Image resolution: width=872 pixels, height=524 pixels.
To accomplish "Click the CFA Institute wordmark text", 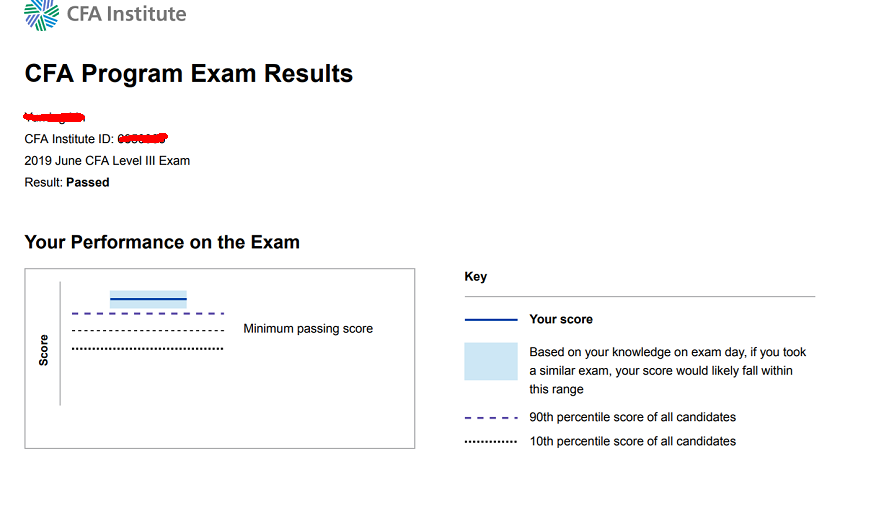I will point(126,13).
